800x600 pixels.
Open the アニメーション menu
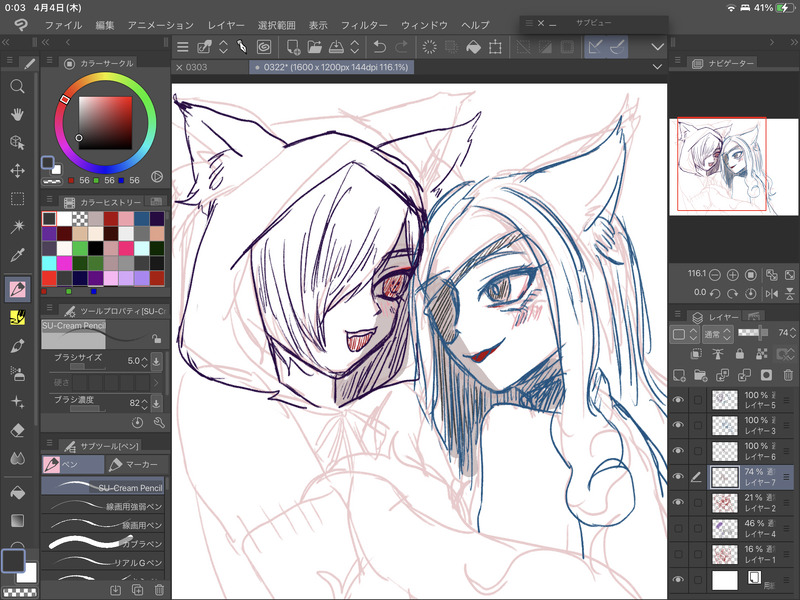click(x=161, y=25)
